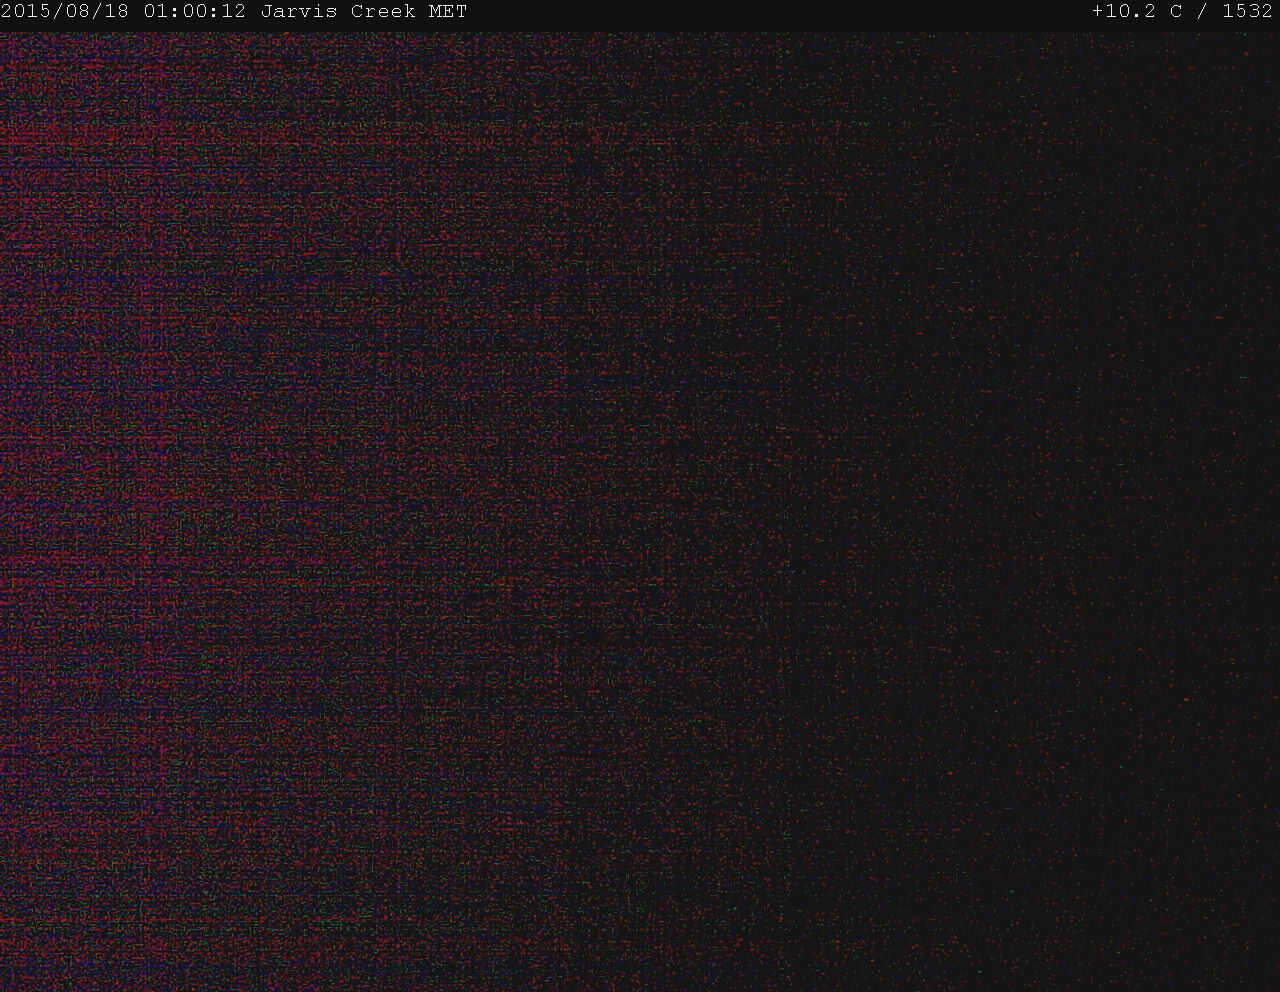The width and height of the screenshot is (1280, 992).
Task: Select the Jarvis Creek MET station label
Action: 364,12
